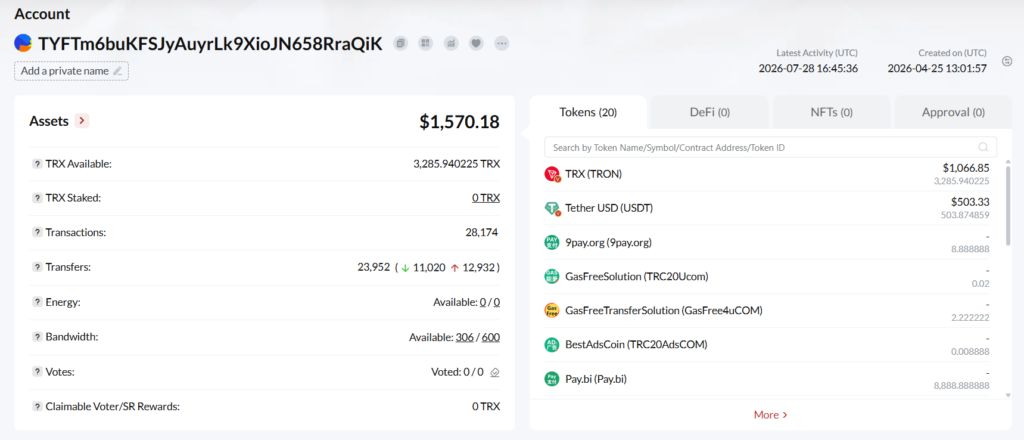Click the token list scroll up arrow
Screen dimensions: 1024x440
point(1008,161)
